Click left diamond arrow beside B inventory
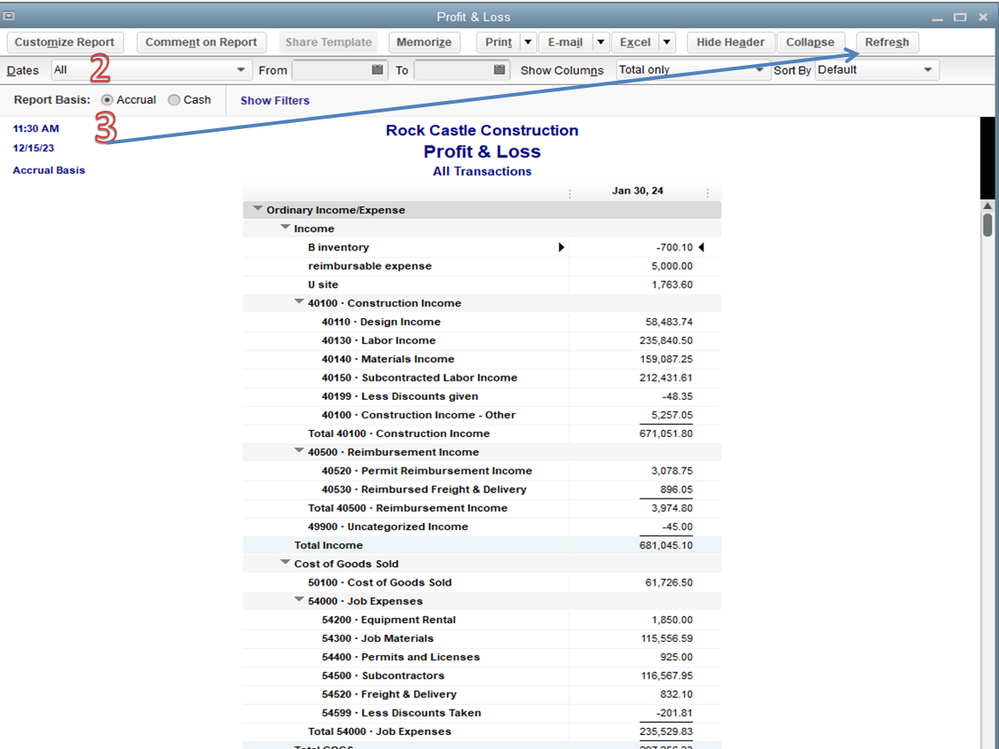 tap(561, 247)
